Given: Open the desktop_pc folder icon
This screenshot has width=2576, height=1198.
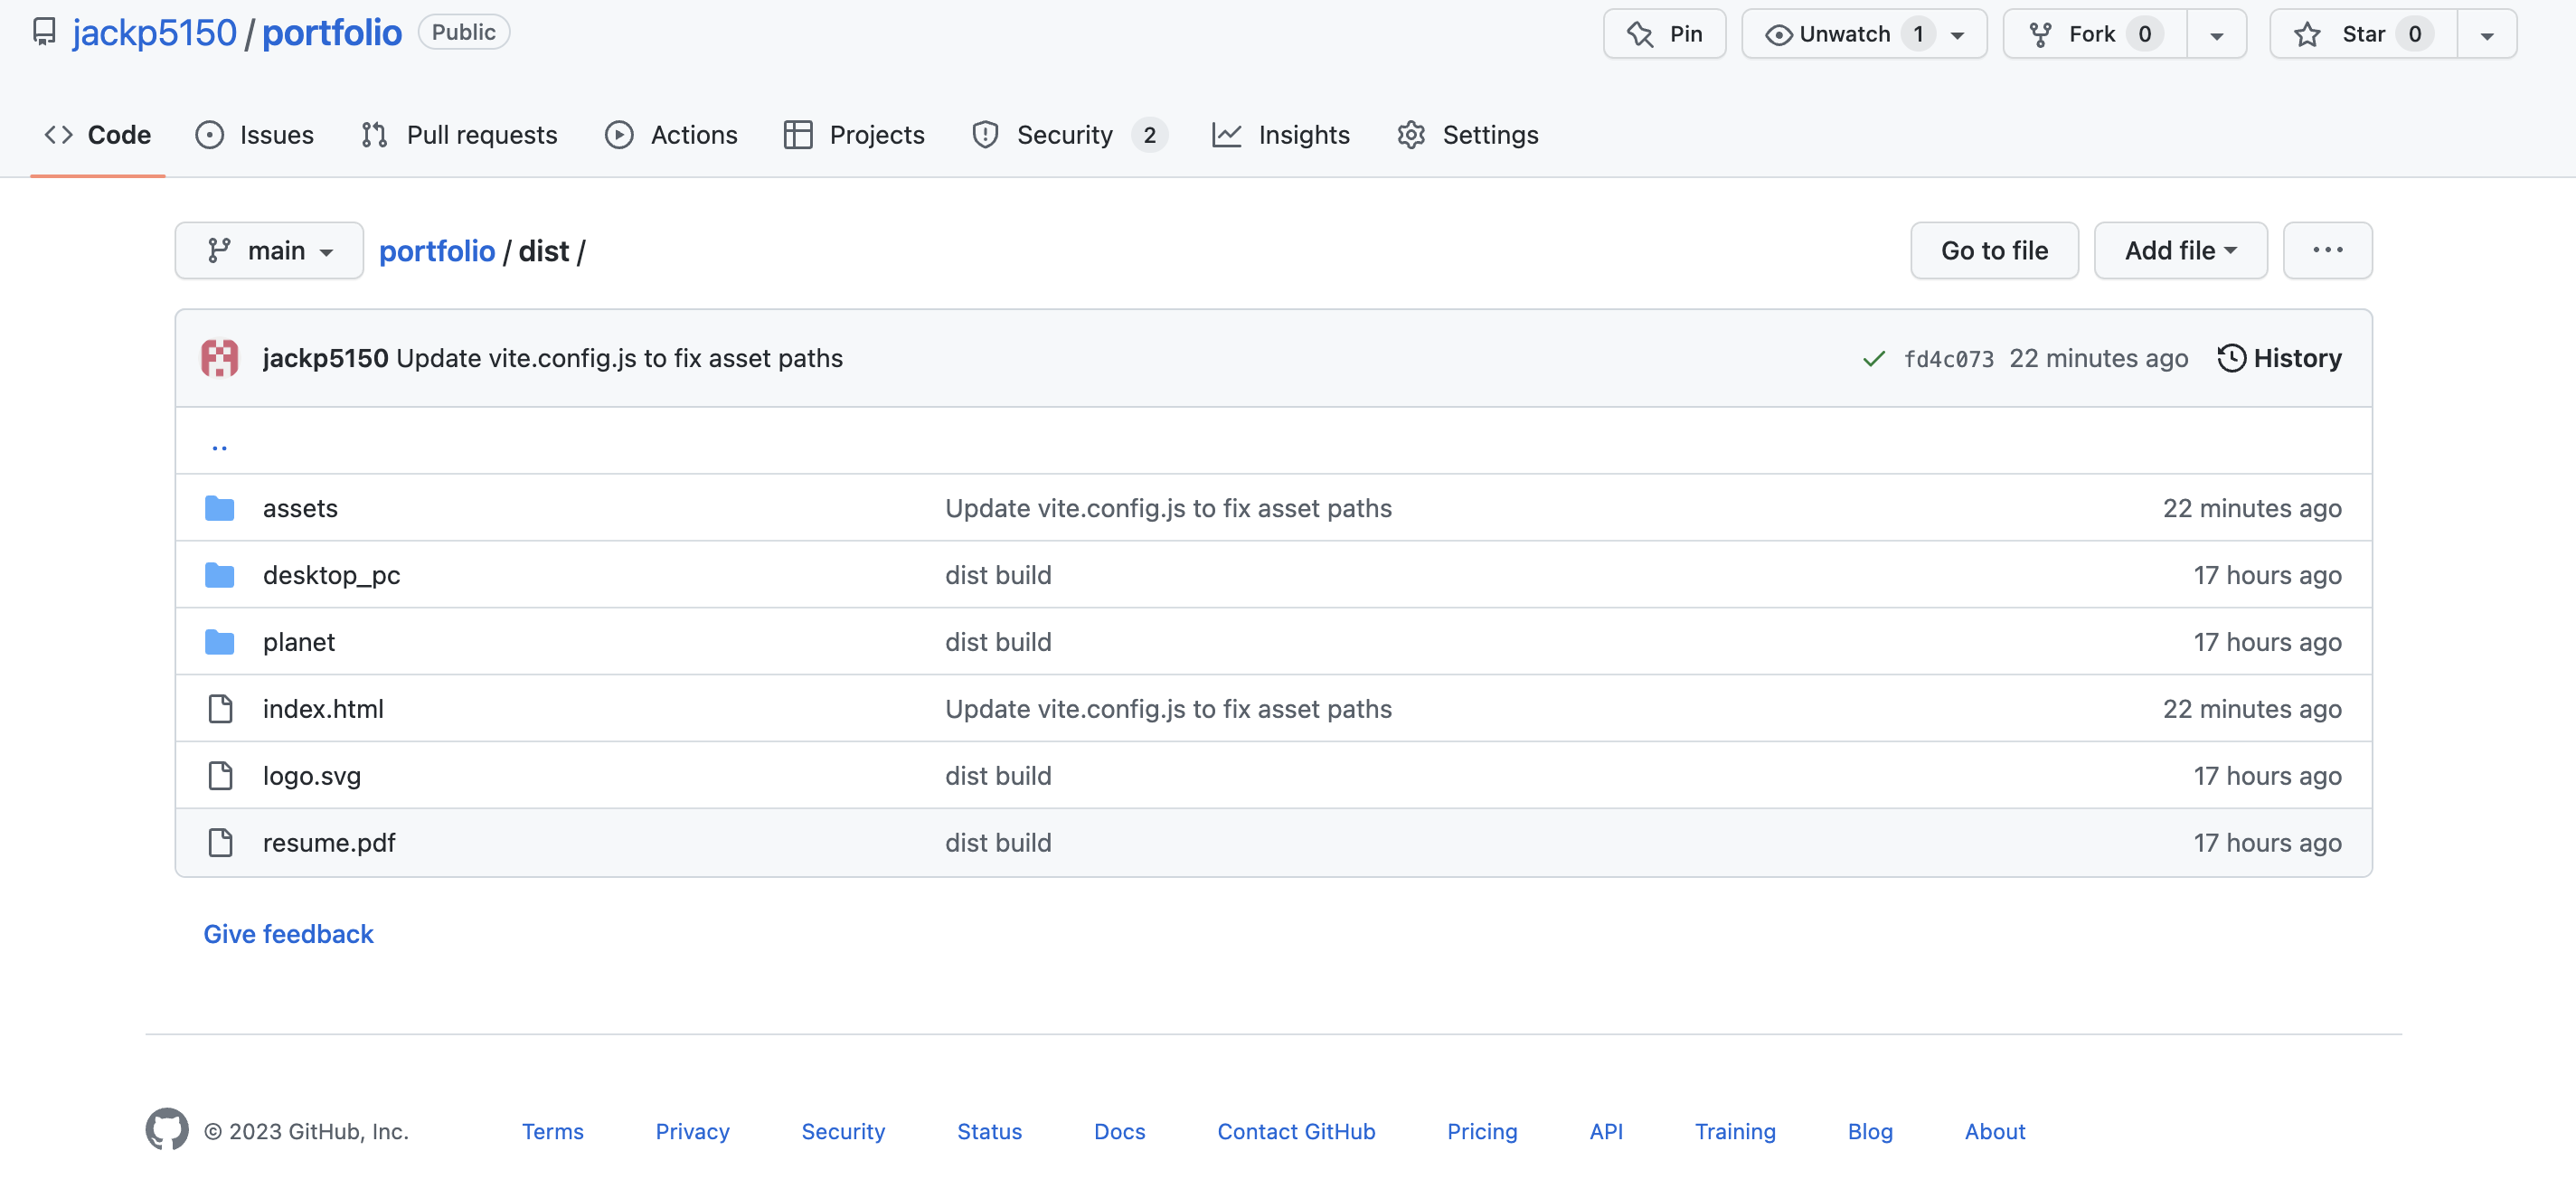Looking at the screenshot, I should coord(220,575).
